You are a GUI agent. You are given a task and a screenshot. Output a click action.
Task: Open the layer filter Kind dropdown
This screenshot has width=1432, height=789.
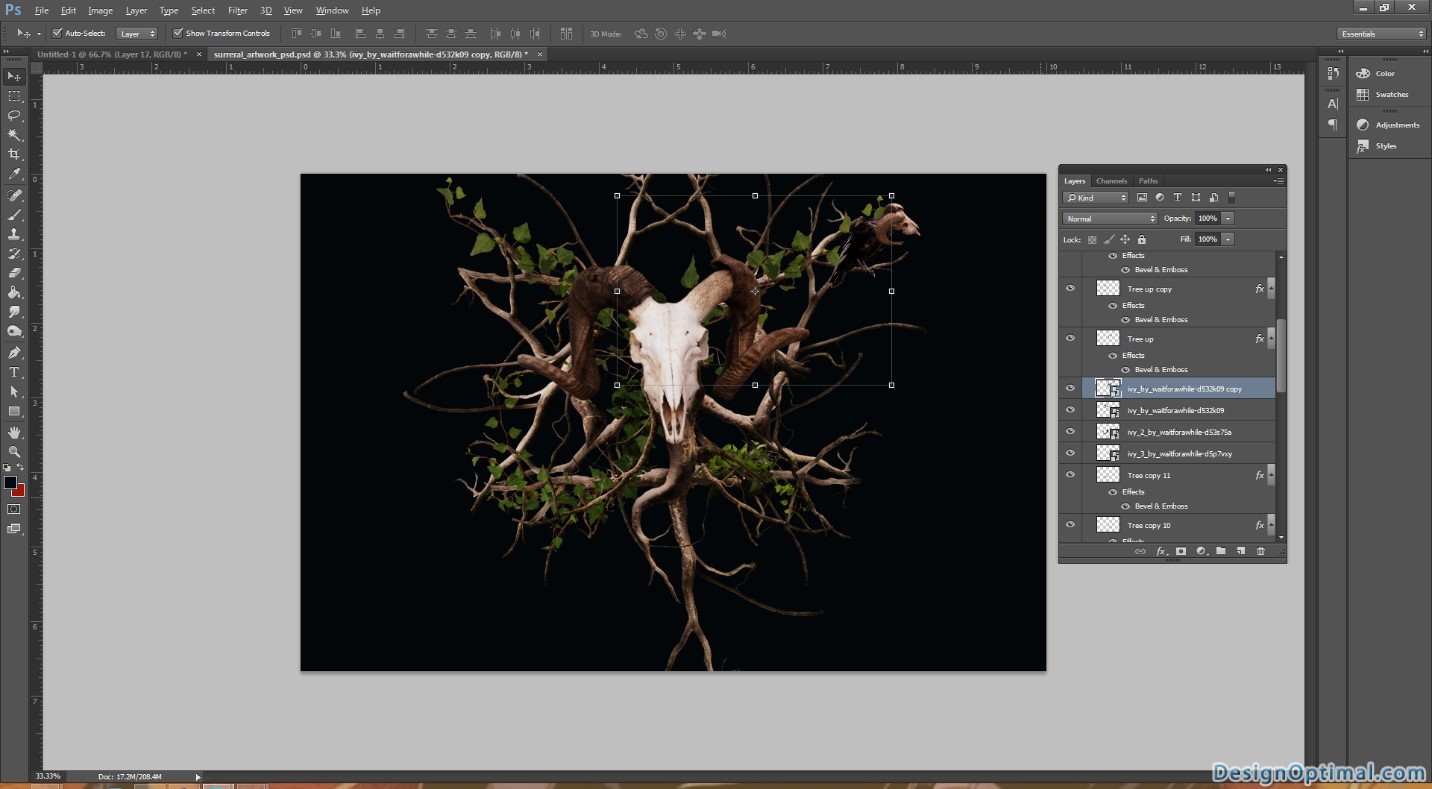[x=1096, y=197]
